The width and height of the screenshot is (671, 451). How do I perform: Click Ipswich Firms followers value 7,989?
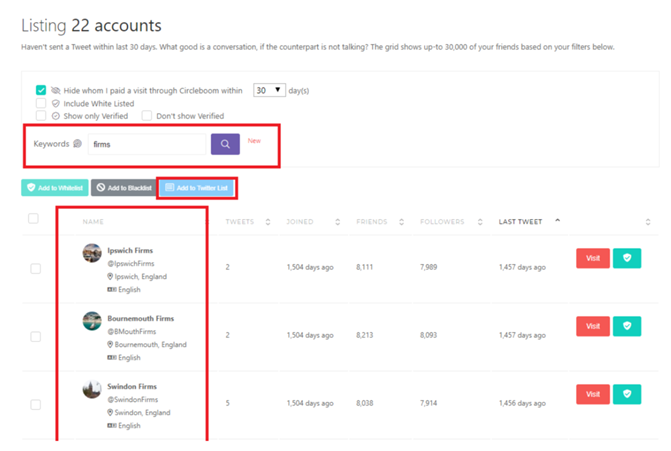pos(428,267)
